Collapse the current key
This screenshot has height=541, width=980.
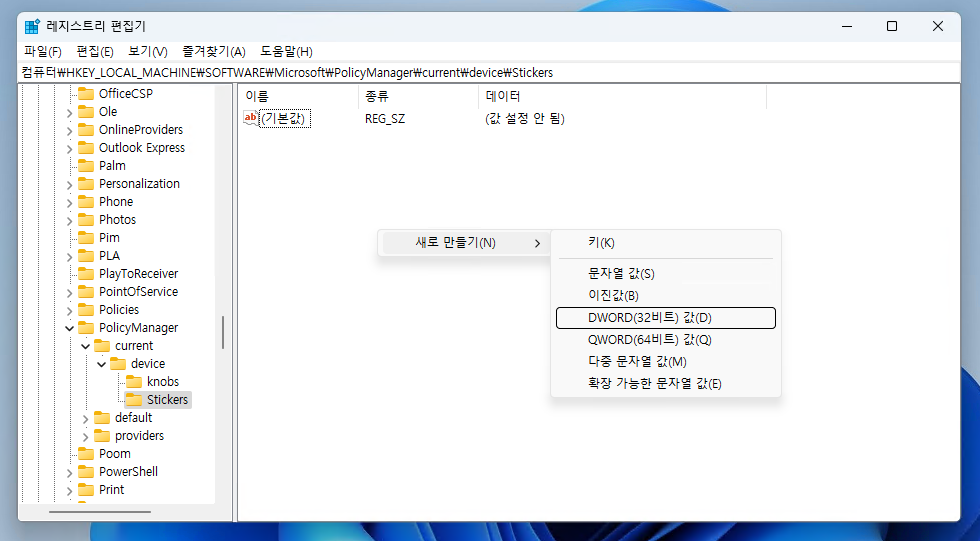86,347
